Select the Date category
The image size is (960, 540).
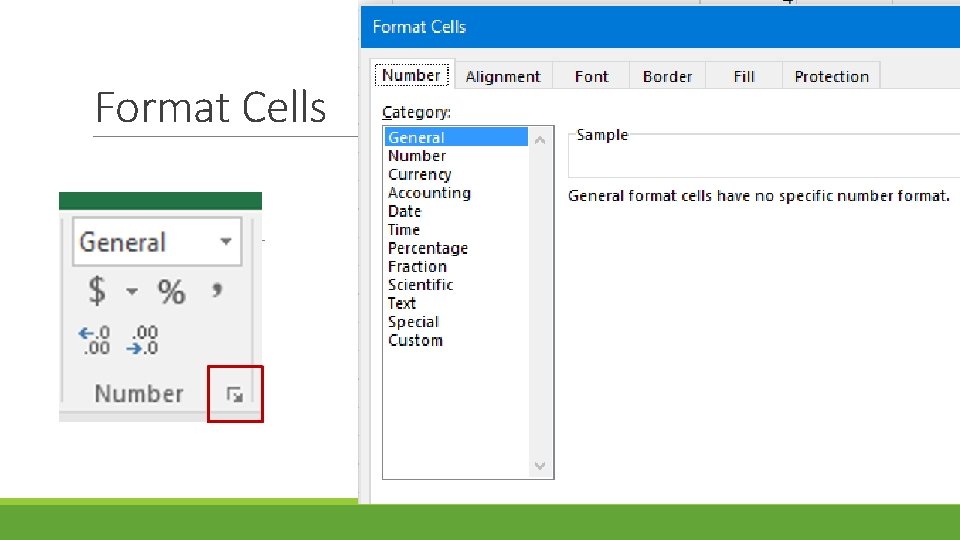click(x=456, y=211)
